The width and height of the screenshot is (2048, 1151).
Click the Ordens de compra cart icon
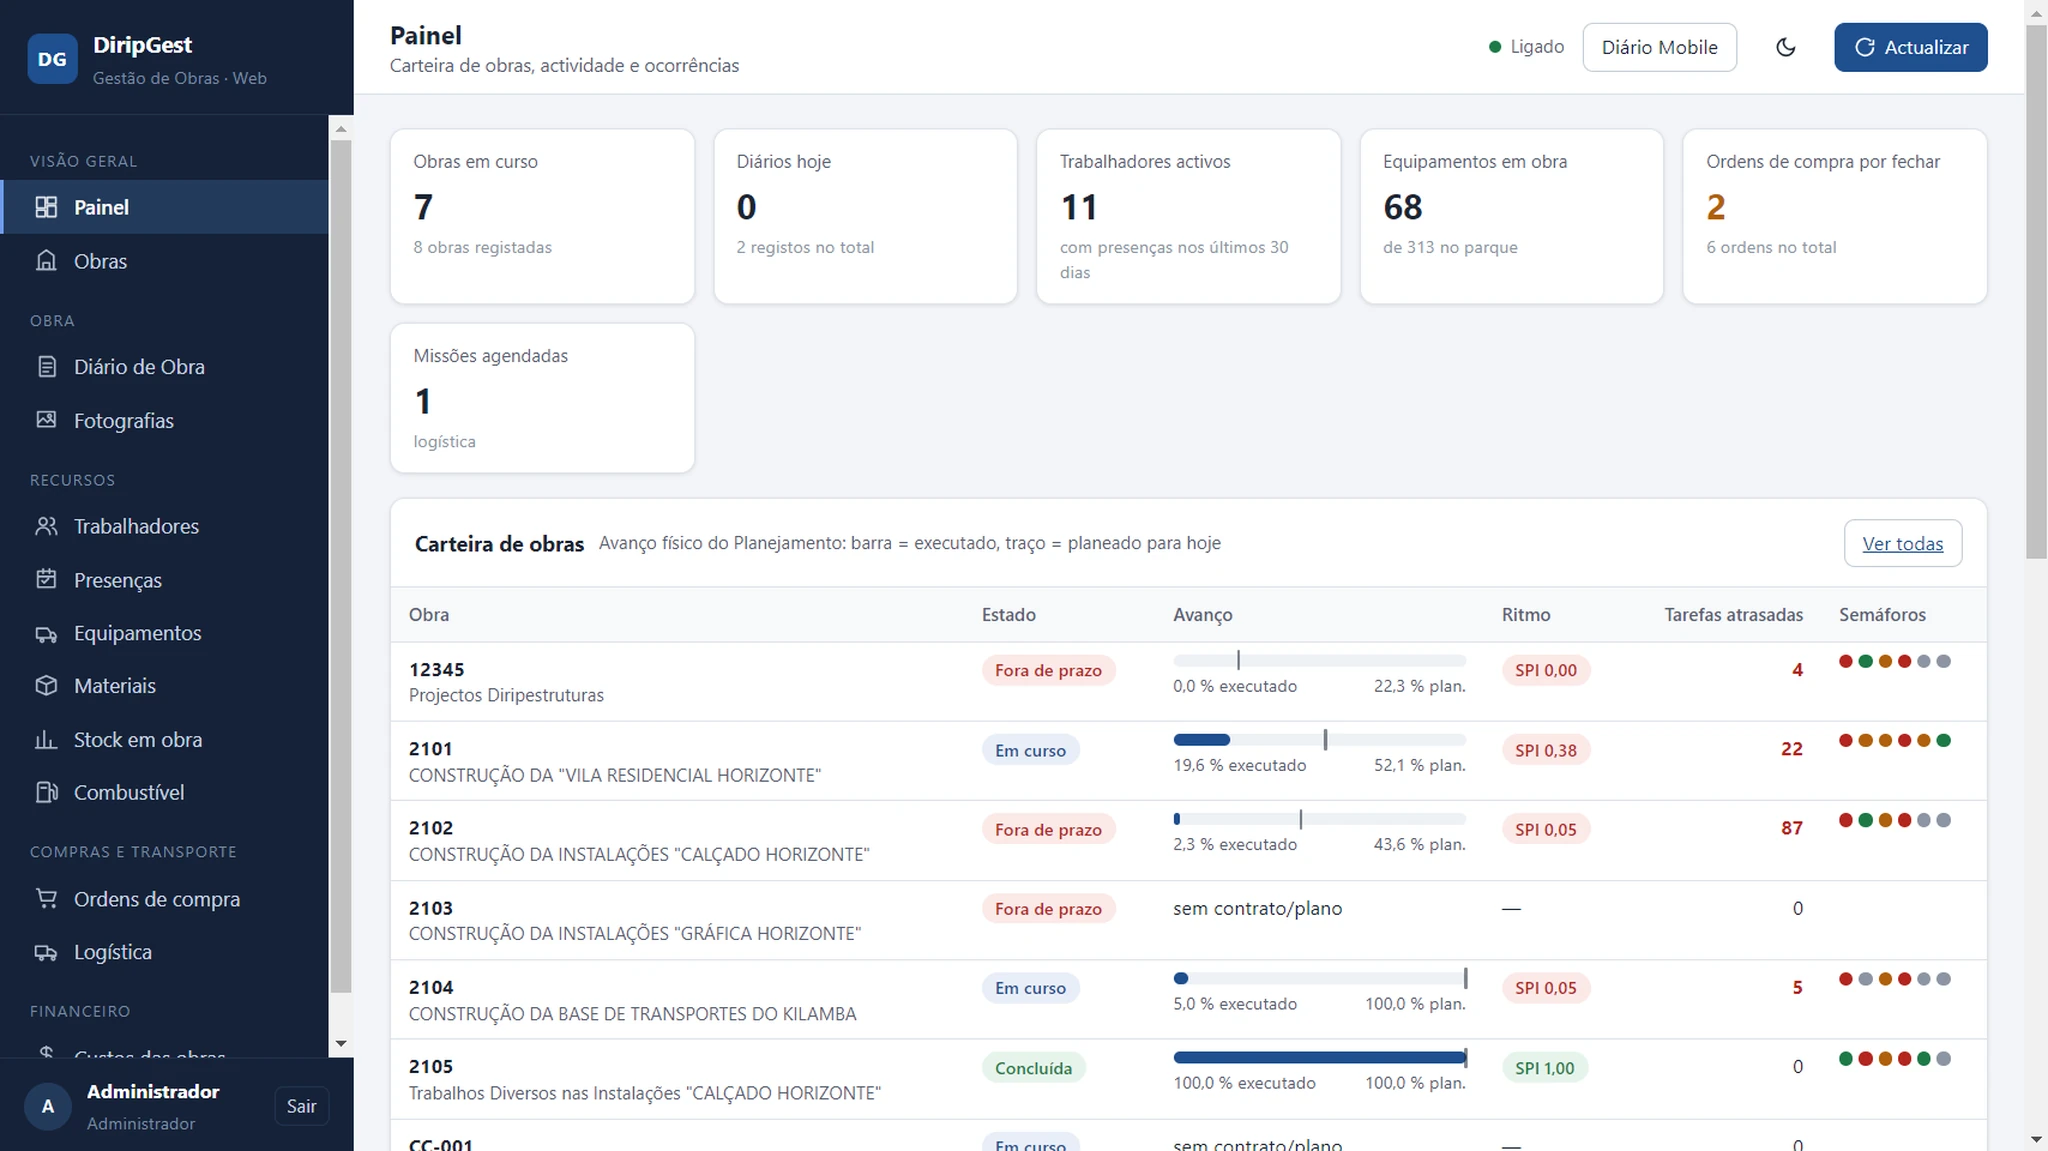[46, 899]
